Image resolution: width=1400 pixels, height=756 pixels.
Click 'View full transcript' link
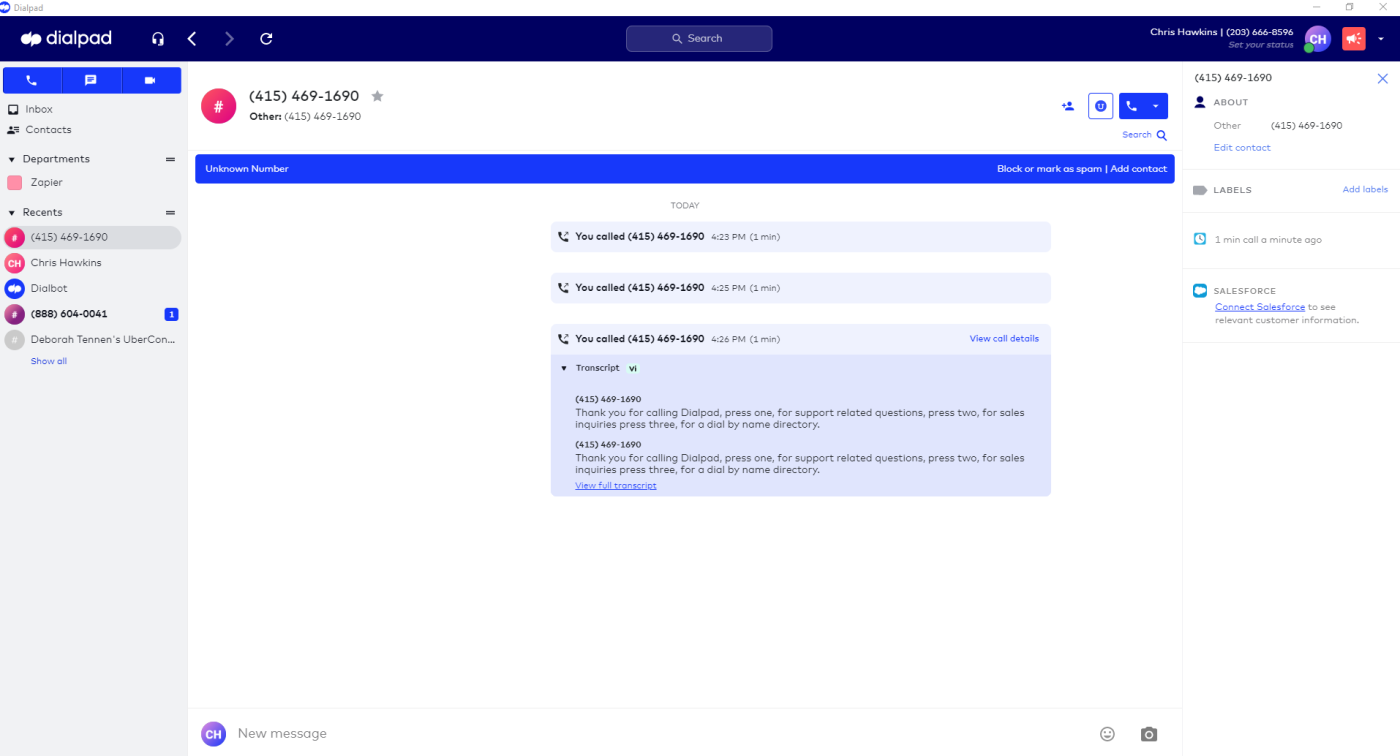[616, 486]
